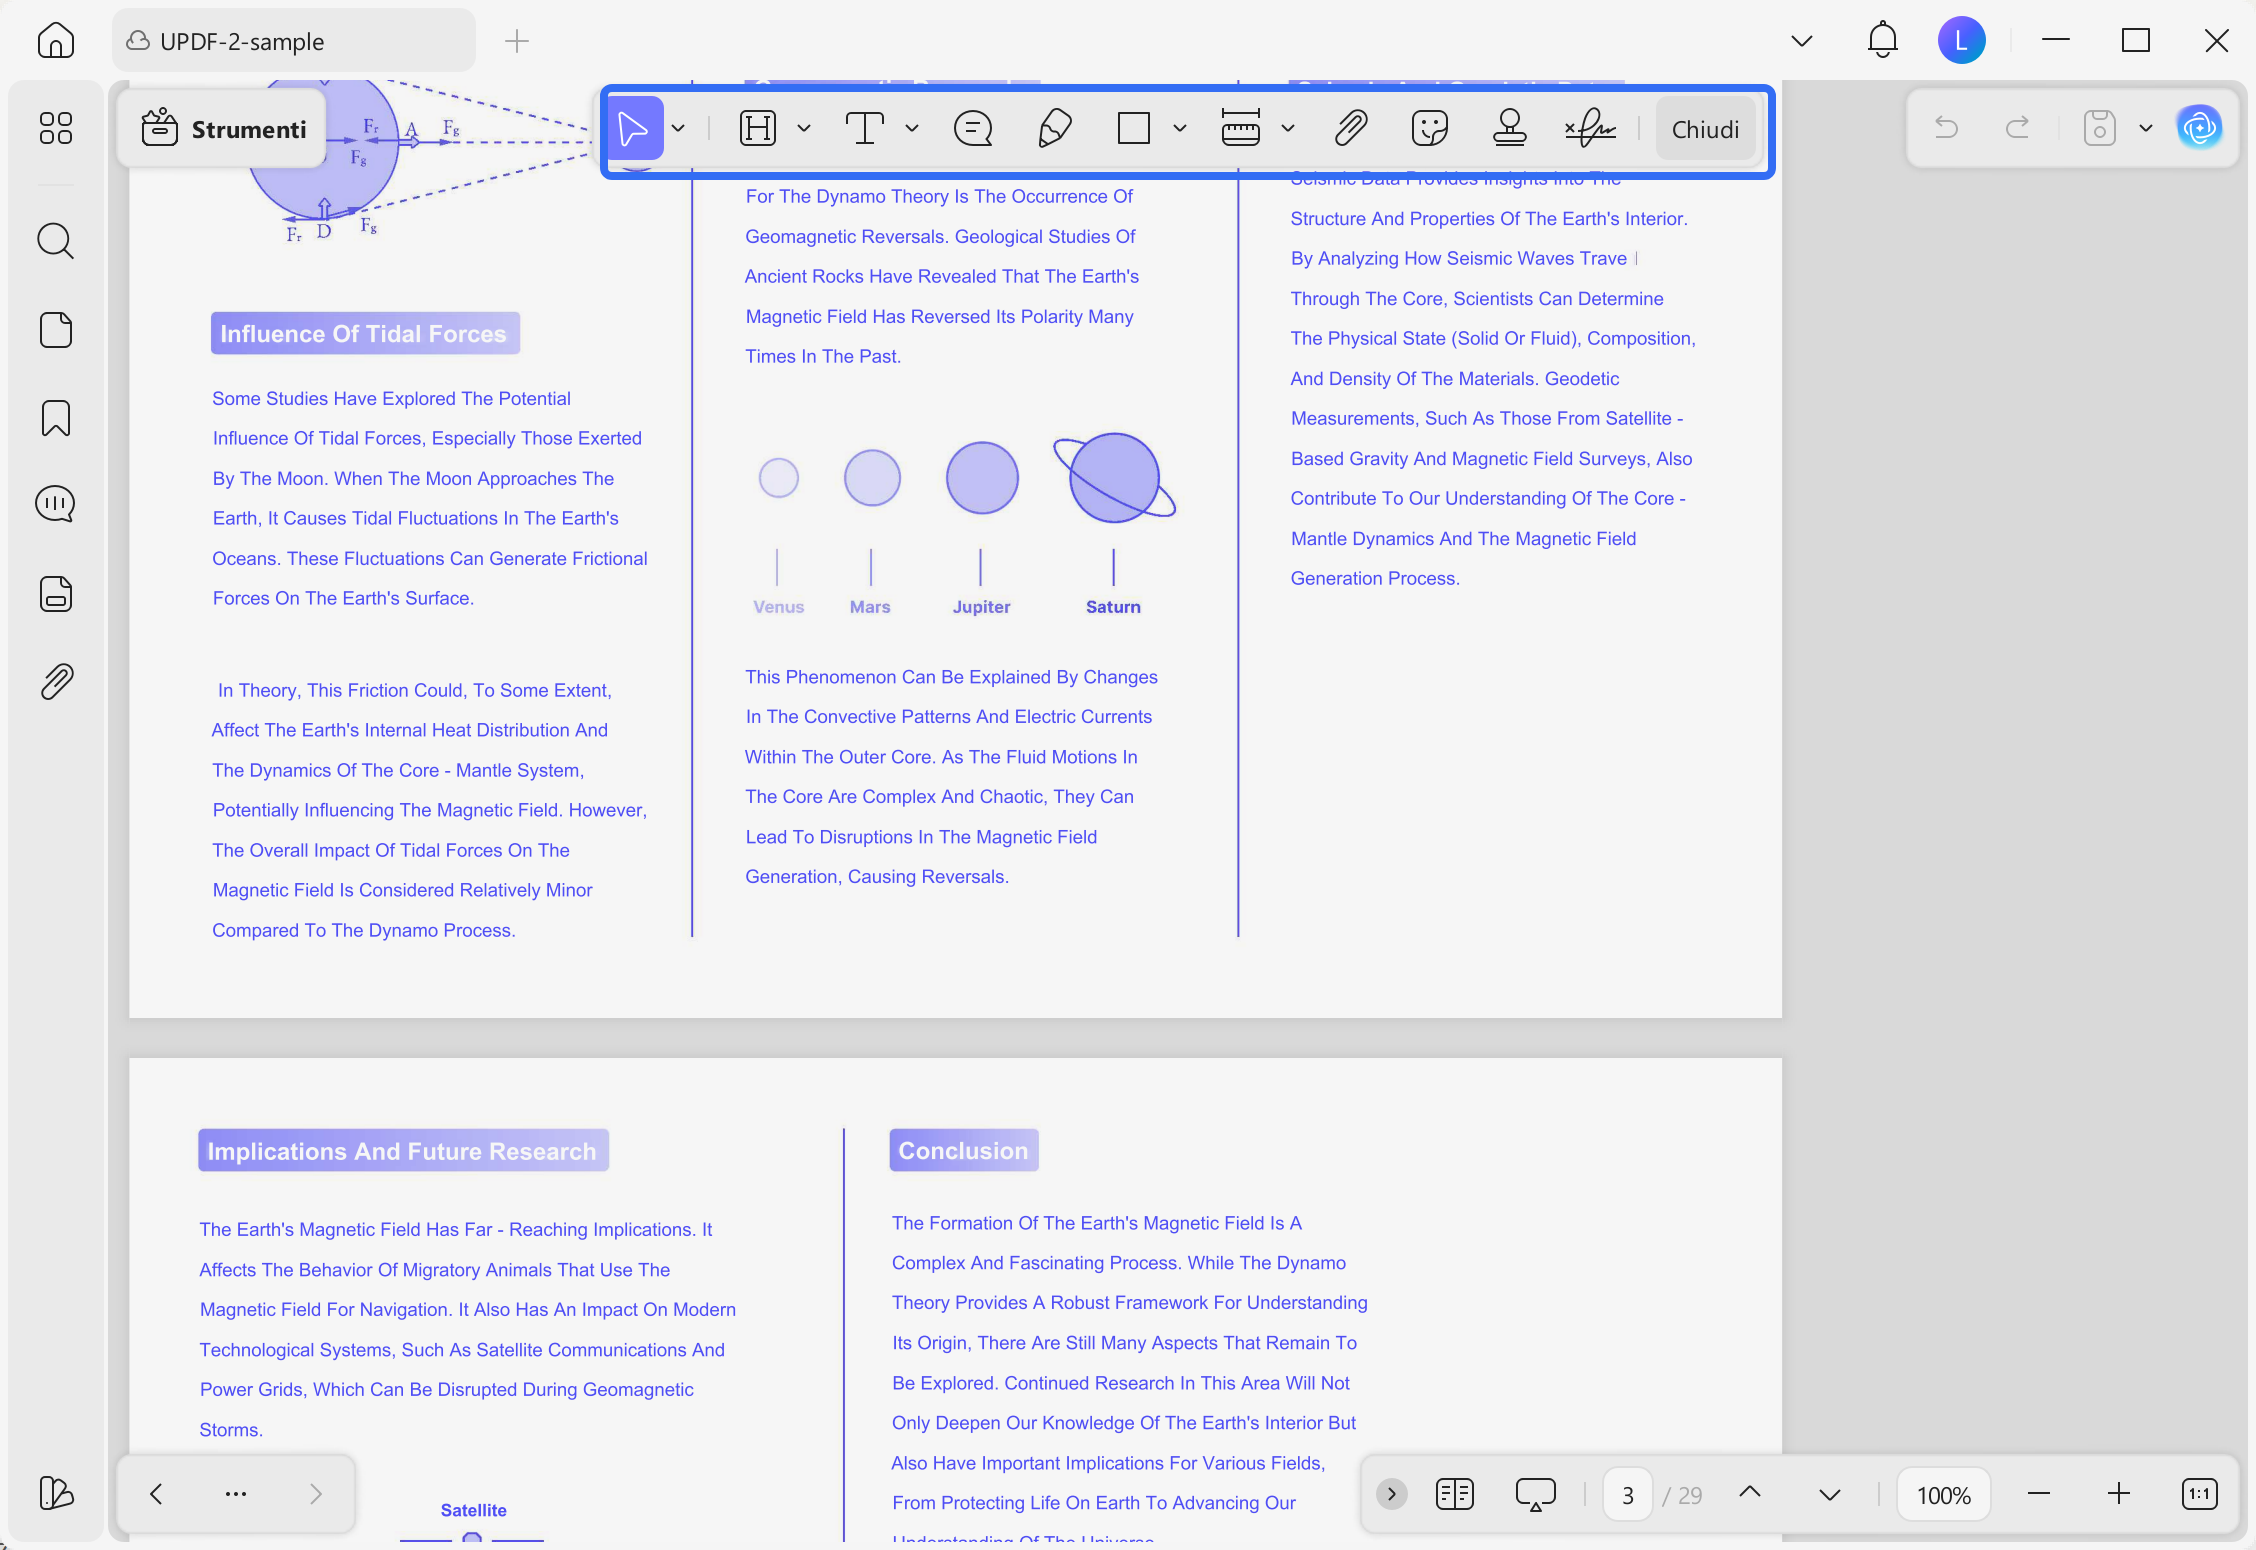Click the Venus label under planets
Screen dimensions: 2256x1550
pos(778,607)
